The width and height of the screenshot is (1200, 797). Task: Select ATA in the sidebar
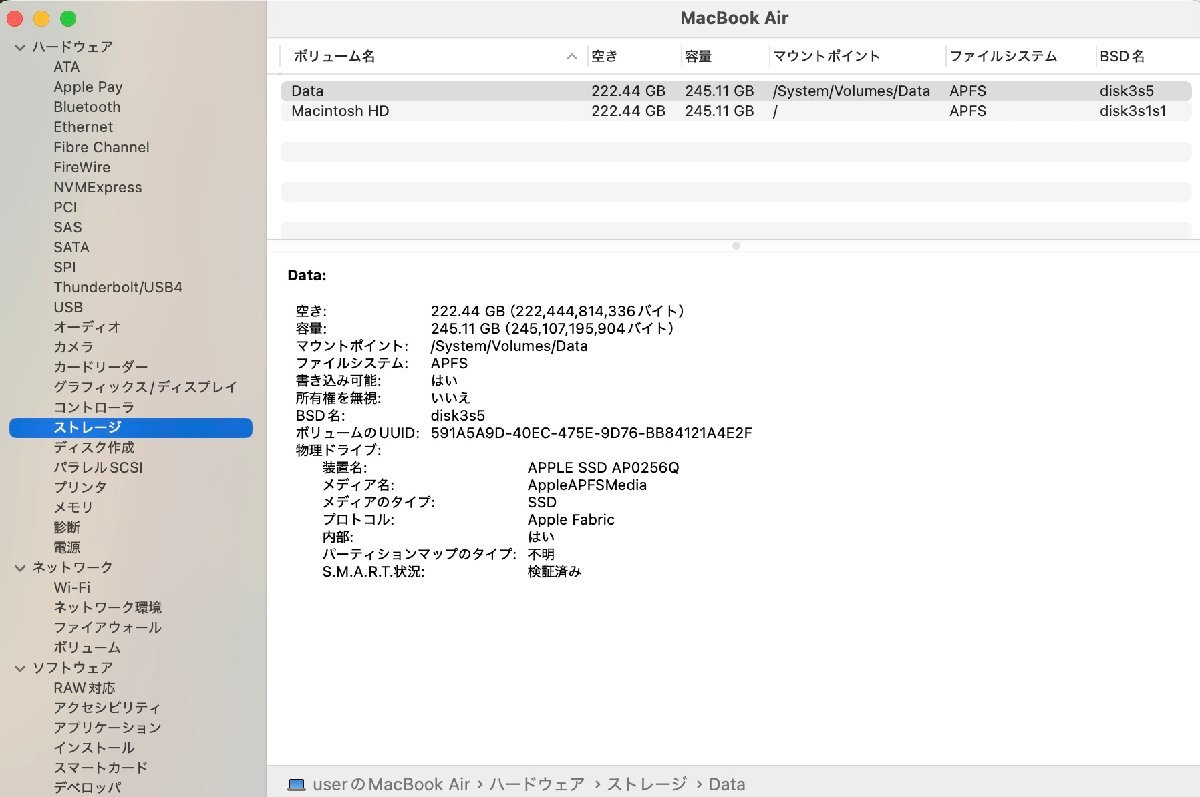click(x=67, y=67)
